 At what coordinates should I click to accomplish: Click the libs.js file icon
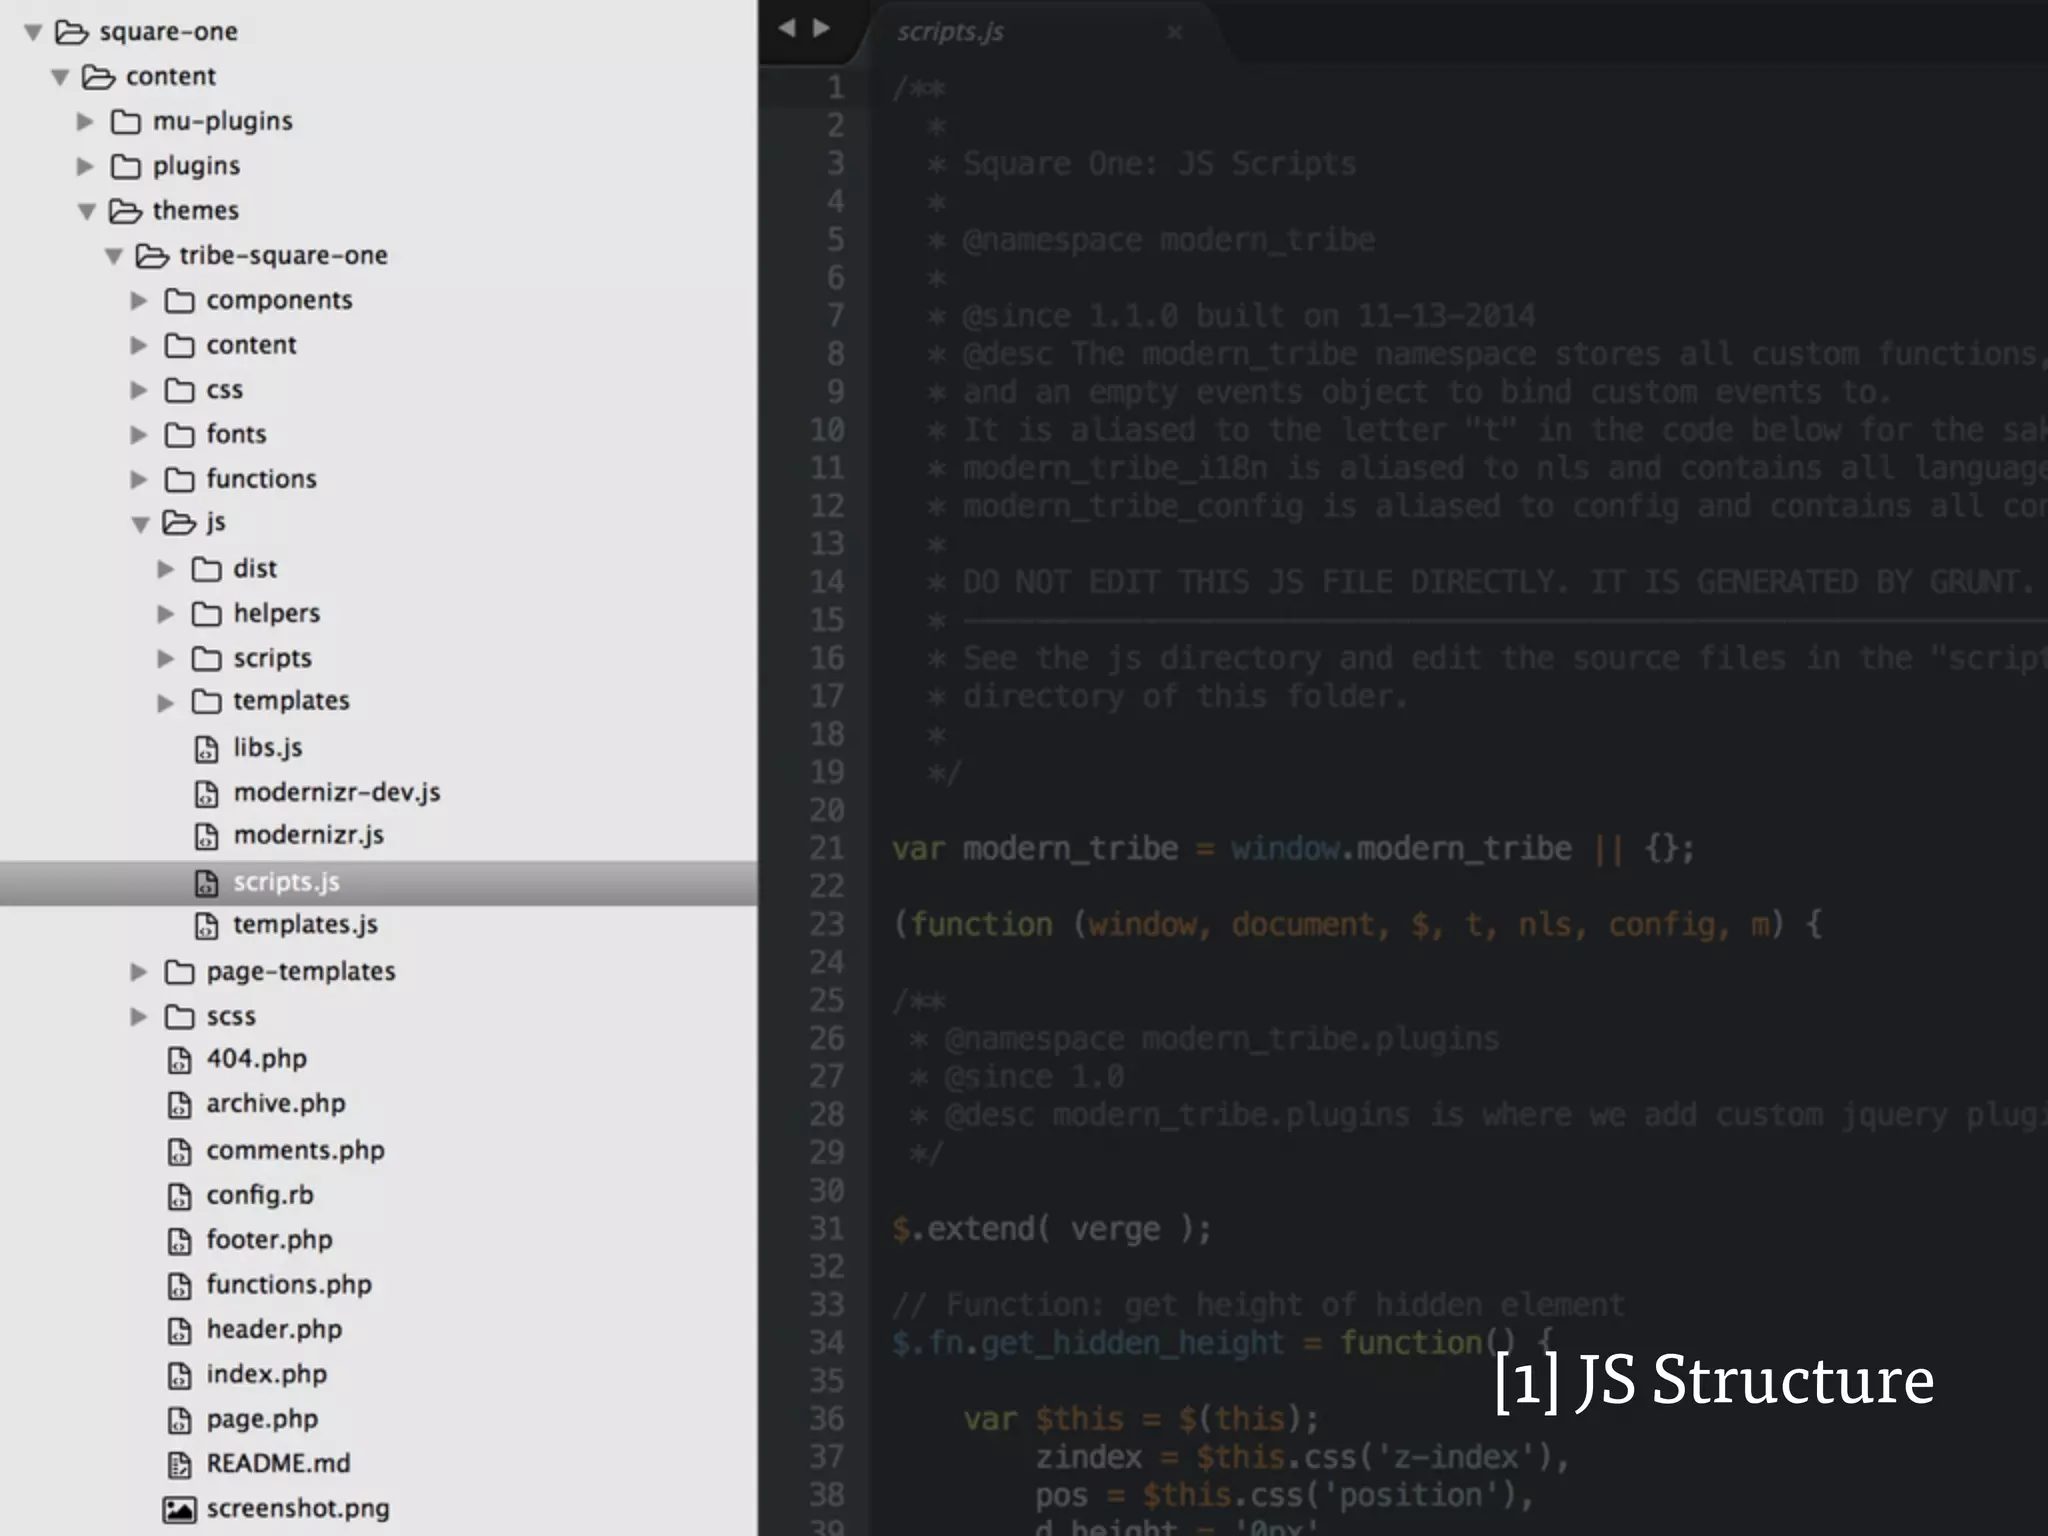click(x=206, y=748)
